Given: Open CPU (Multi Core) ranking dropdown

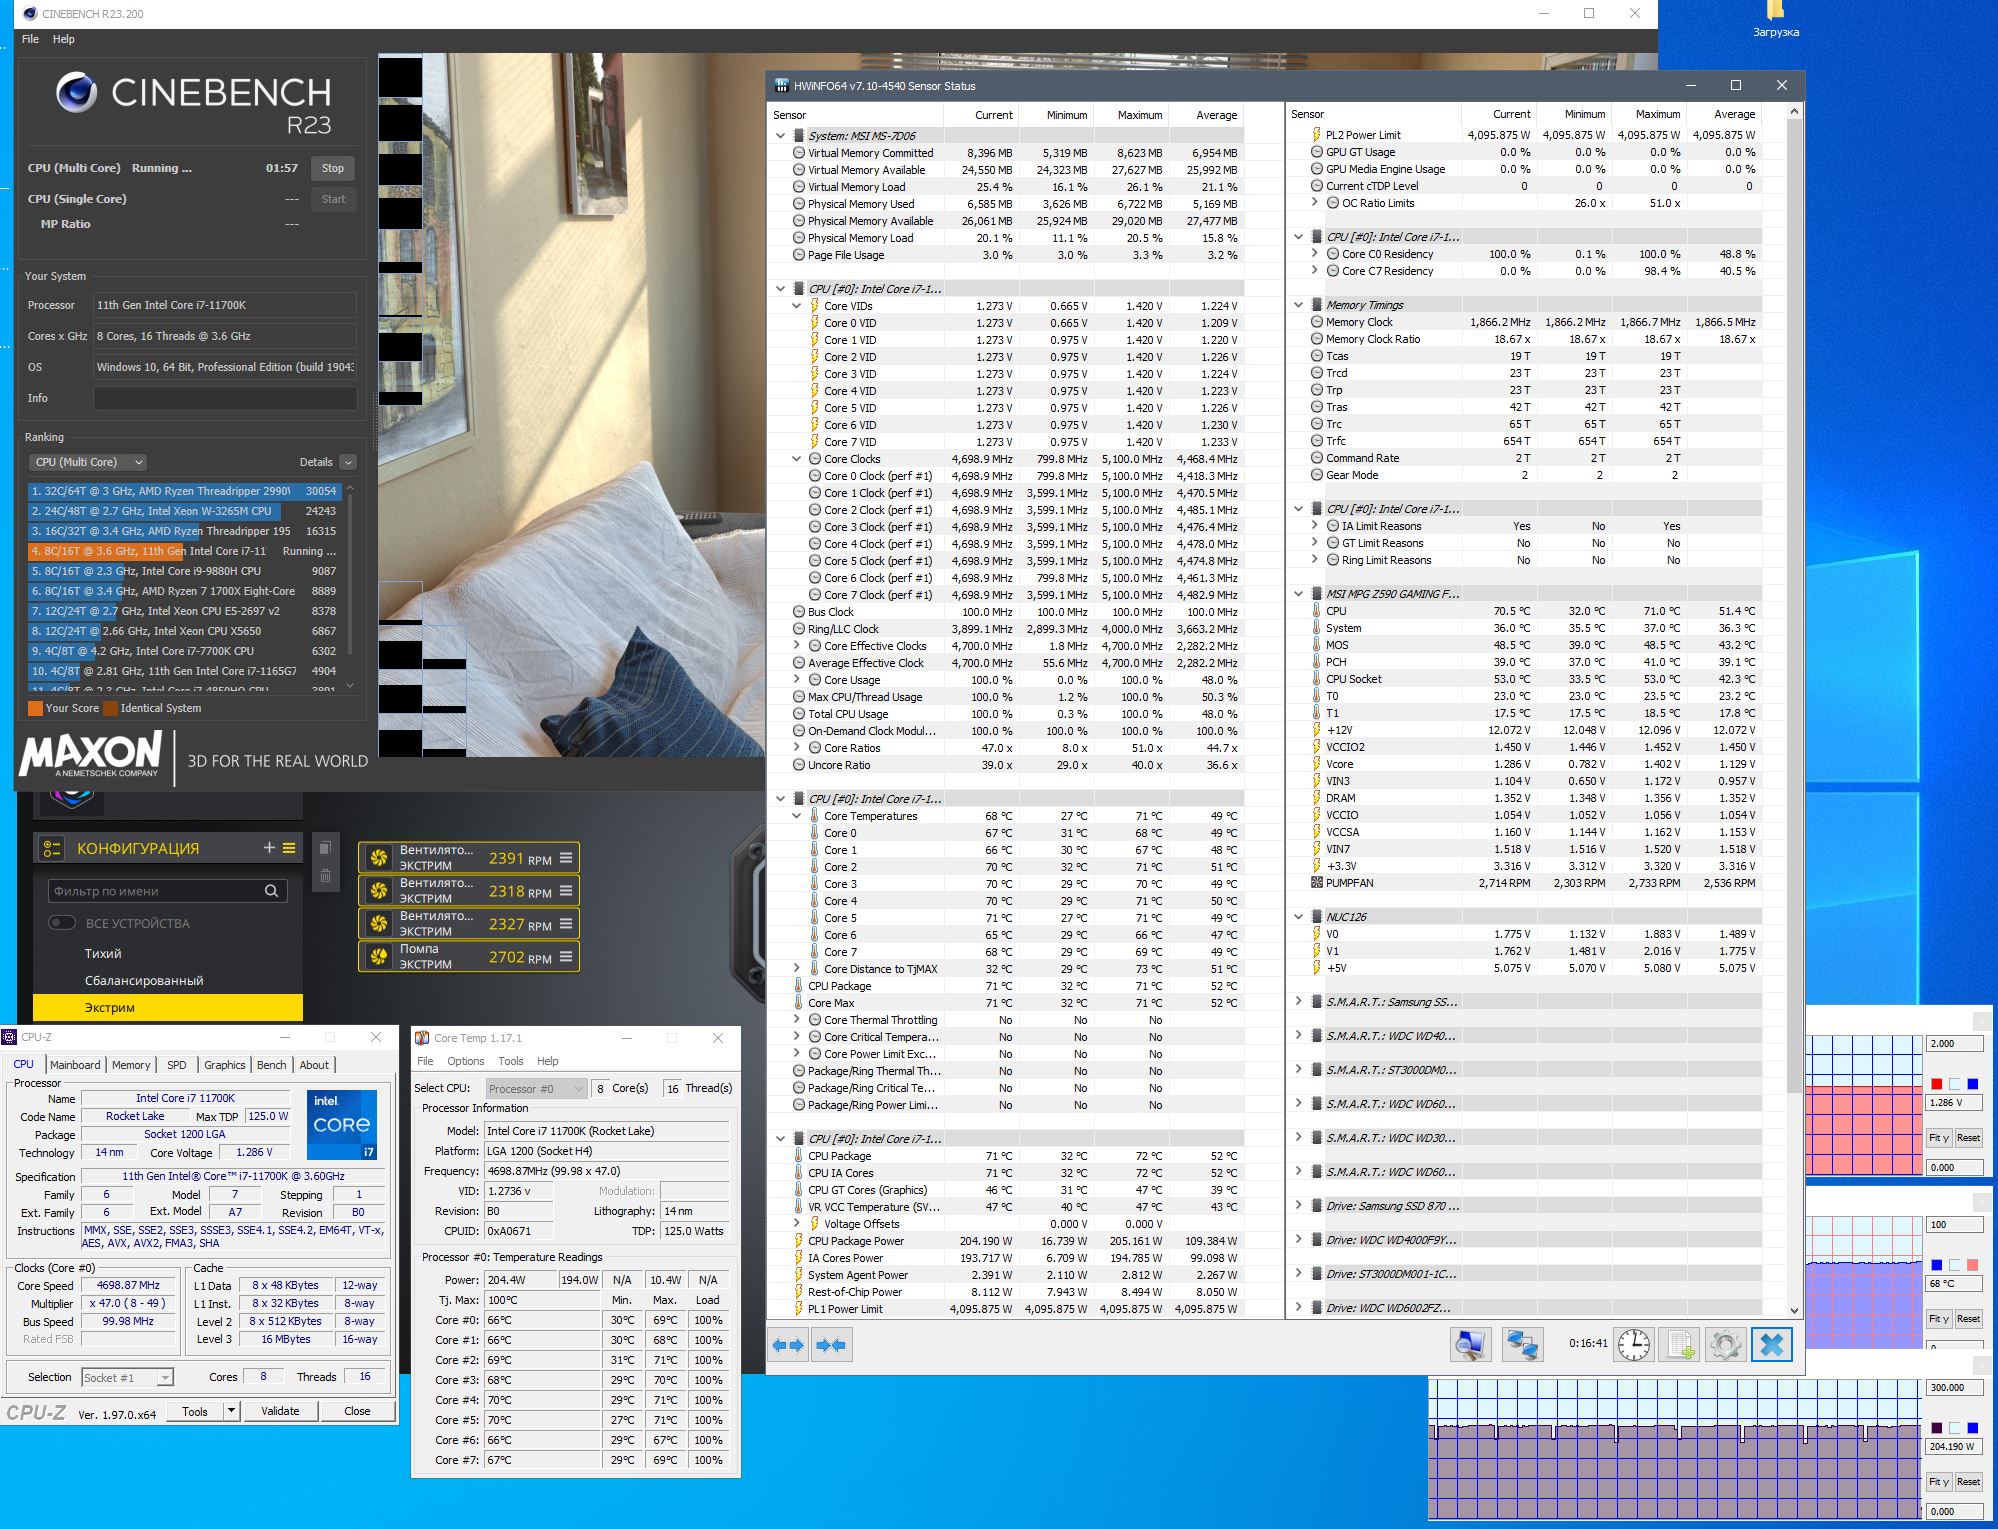Looking at the screenshot, I should point(88,462).
